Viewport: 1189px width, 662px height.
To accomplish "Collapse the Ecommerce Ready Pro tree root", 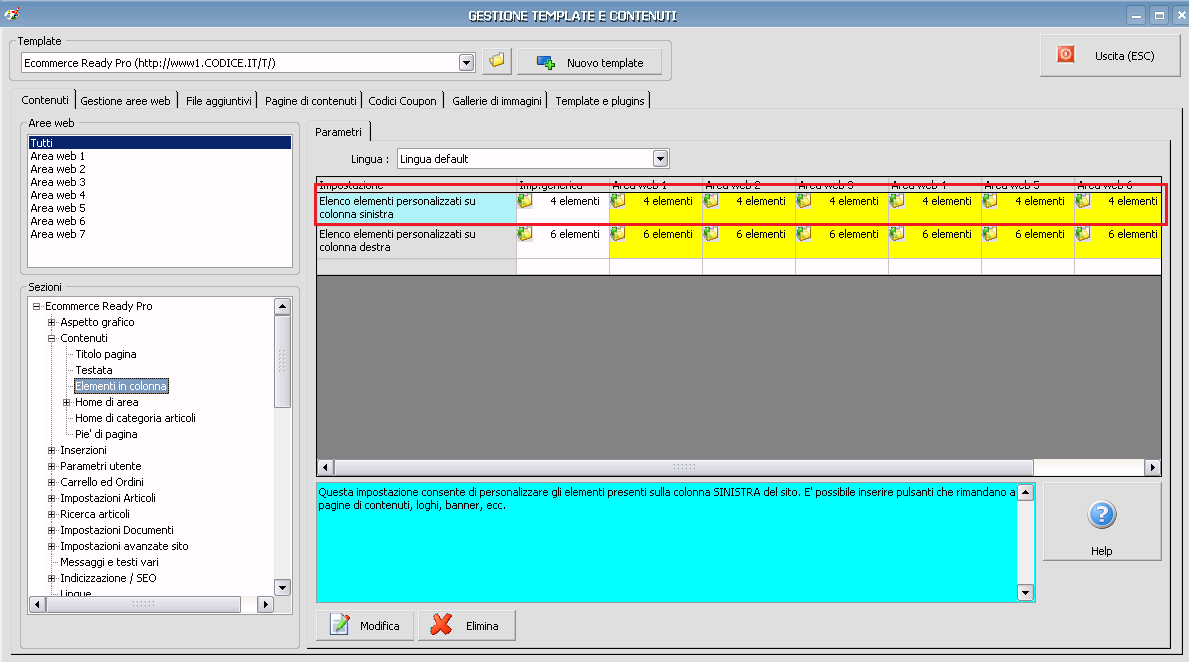I will click(x=36, y=306).
